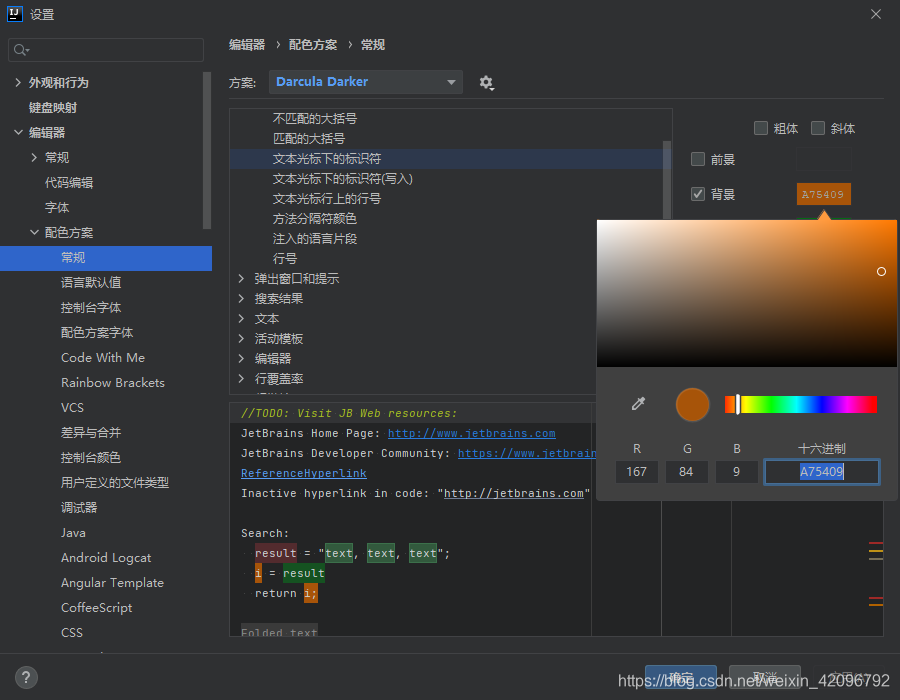Click the empty foreground color swatch
This screenshot has height=700, width=900.
[824, 159]
